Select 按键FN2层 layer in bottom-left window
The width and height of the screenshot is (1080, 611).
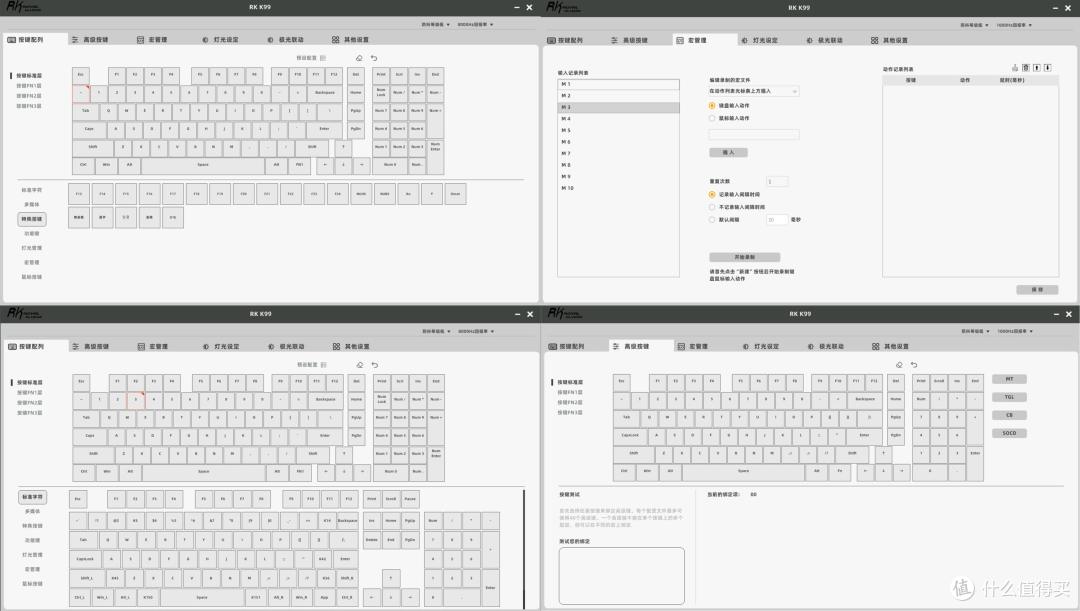(30, 402)
